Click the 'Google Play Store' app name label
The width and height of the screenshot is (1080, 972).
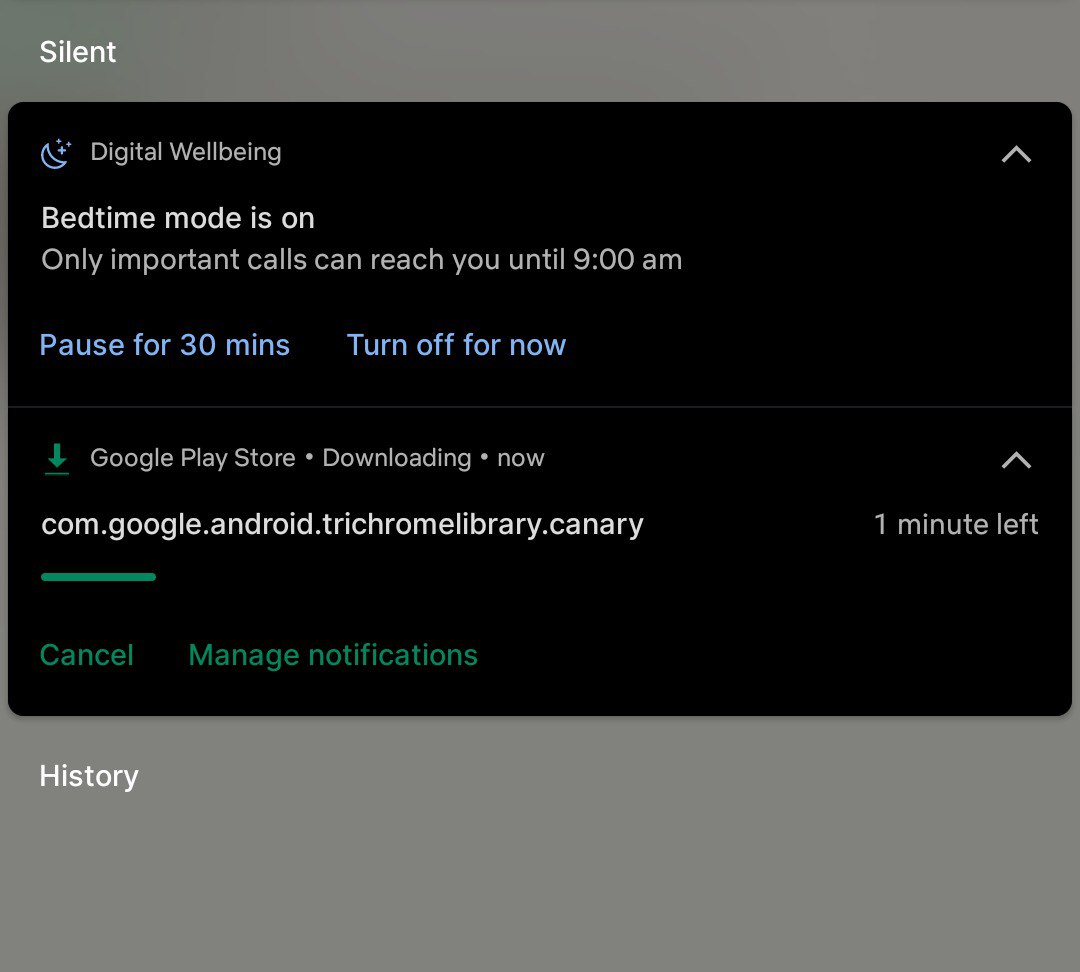[193, 458]
